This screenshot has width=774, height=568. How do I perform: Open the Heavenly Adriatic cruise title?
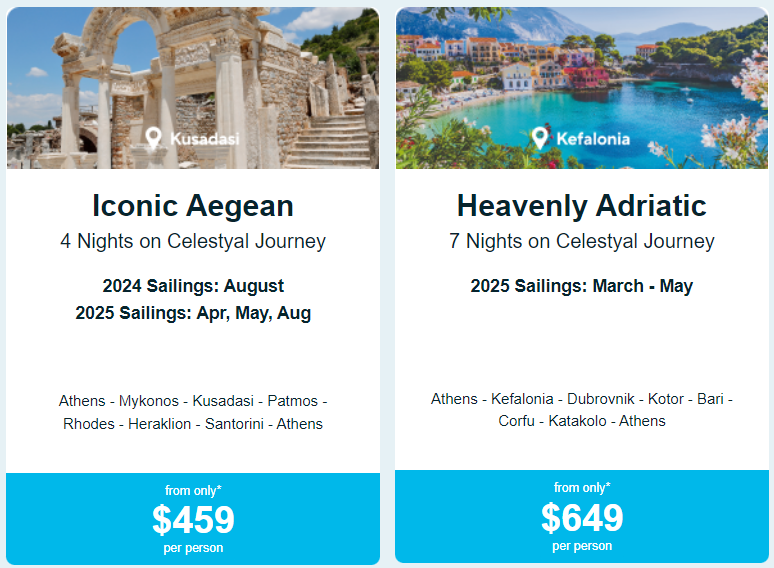[x=581, y=206]
